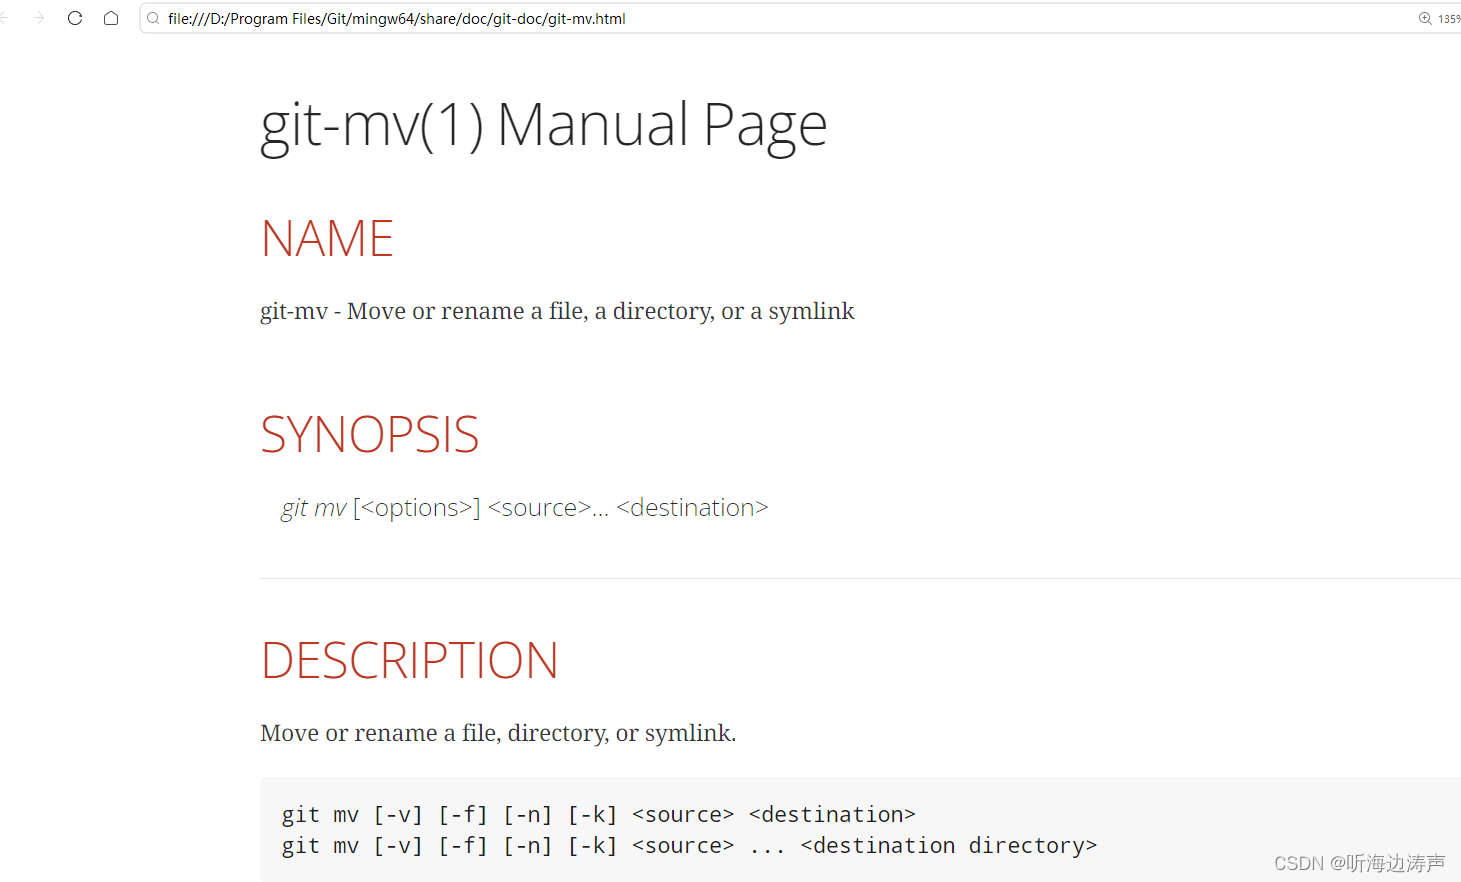Click the SYNOPSIS section heading
The image size is (1461, 882).
pyautogui.click(x=370, y=435)
